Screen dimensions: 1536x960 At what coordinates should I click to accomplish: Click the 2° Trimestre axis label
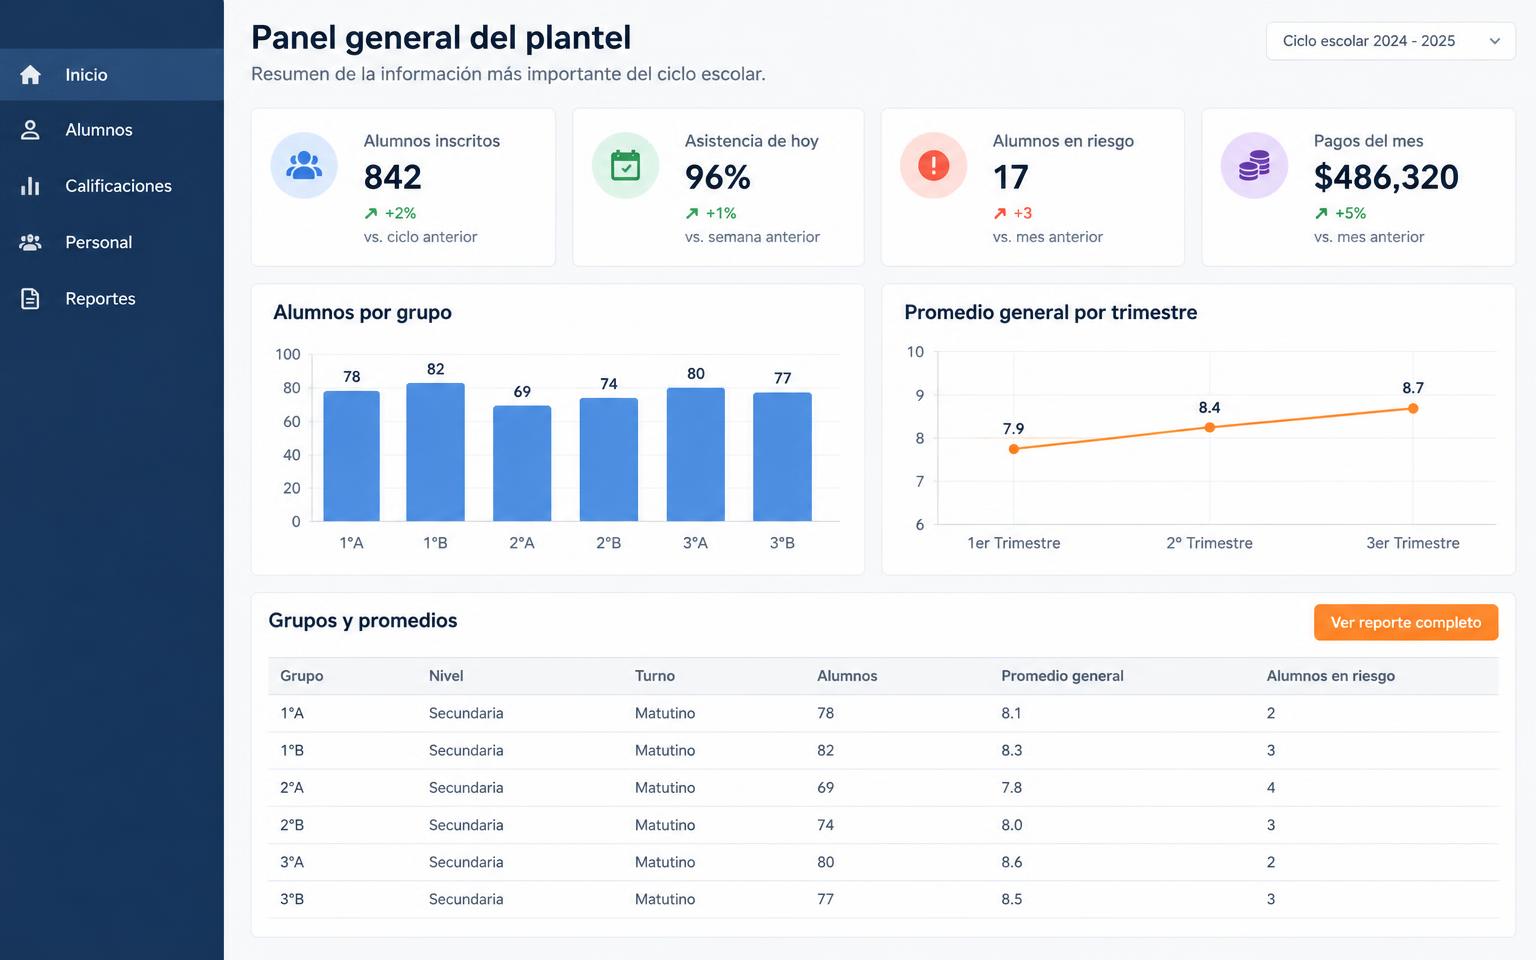pyautogui.click(x=1210, y=543)
